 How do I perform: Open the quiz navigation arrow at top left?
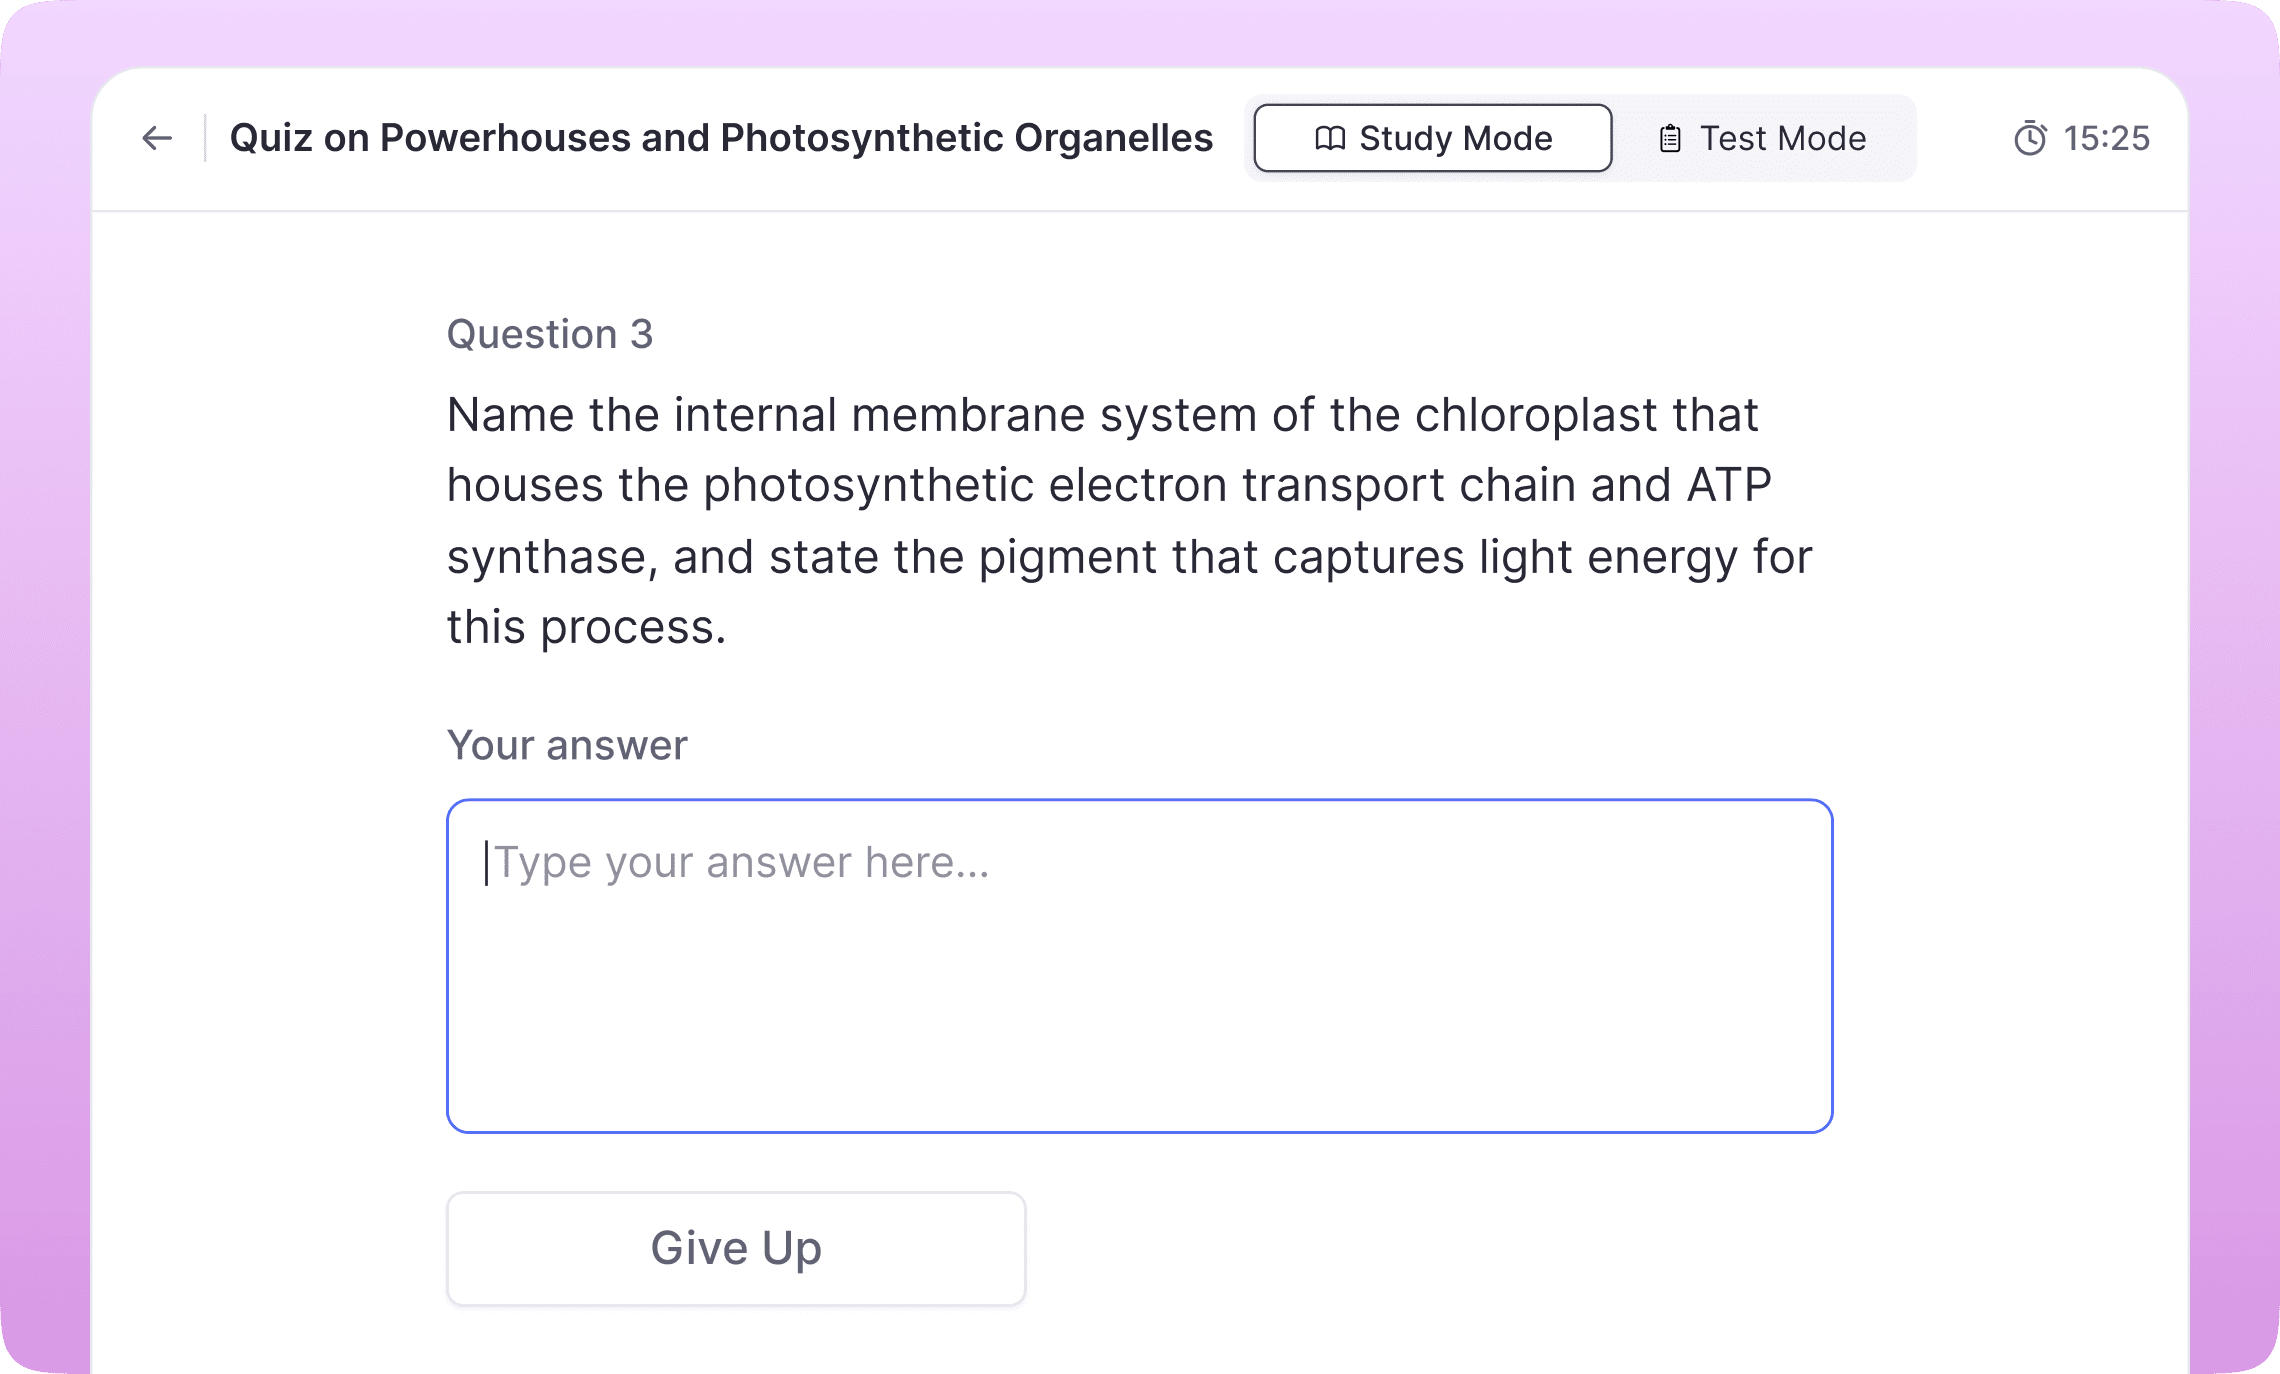tap(157, 138)
